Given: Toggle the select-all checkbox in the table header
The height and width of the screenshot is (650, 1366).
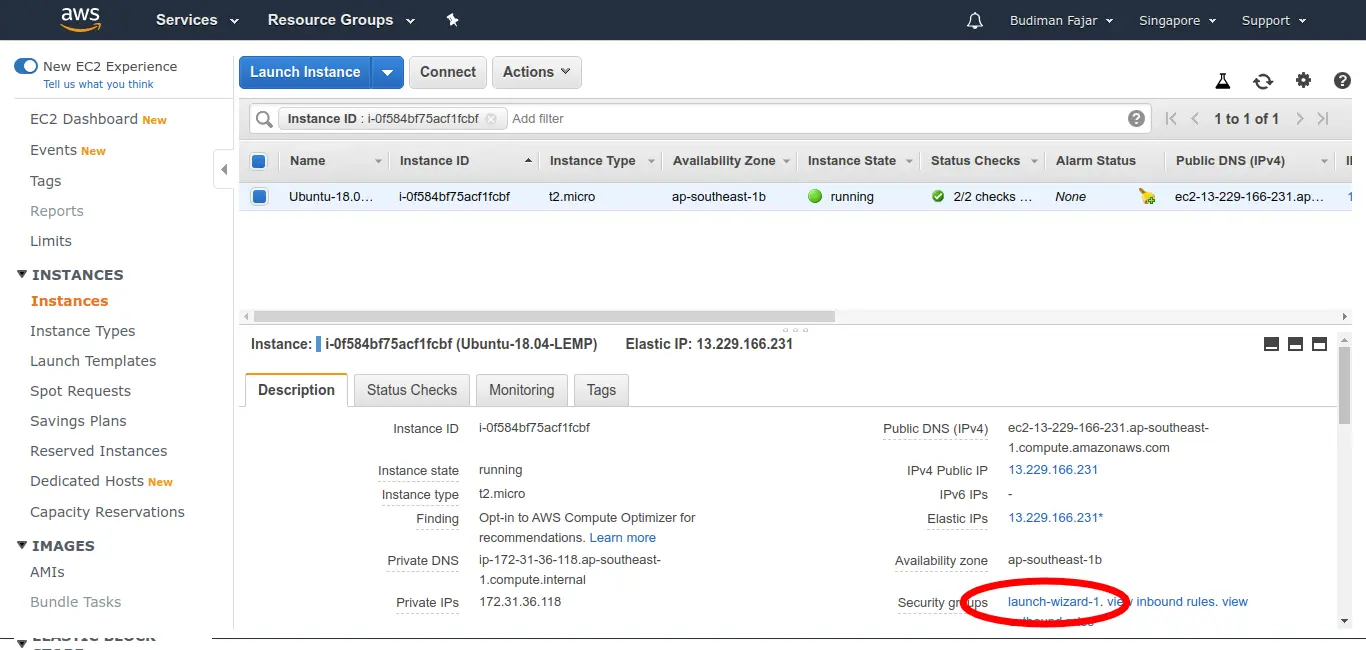Looking at the screenshot, I should point(259,161).
